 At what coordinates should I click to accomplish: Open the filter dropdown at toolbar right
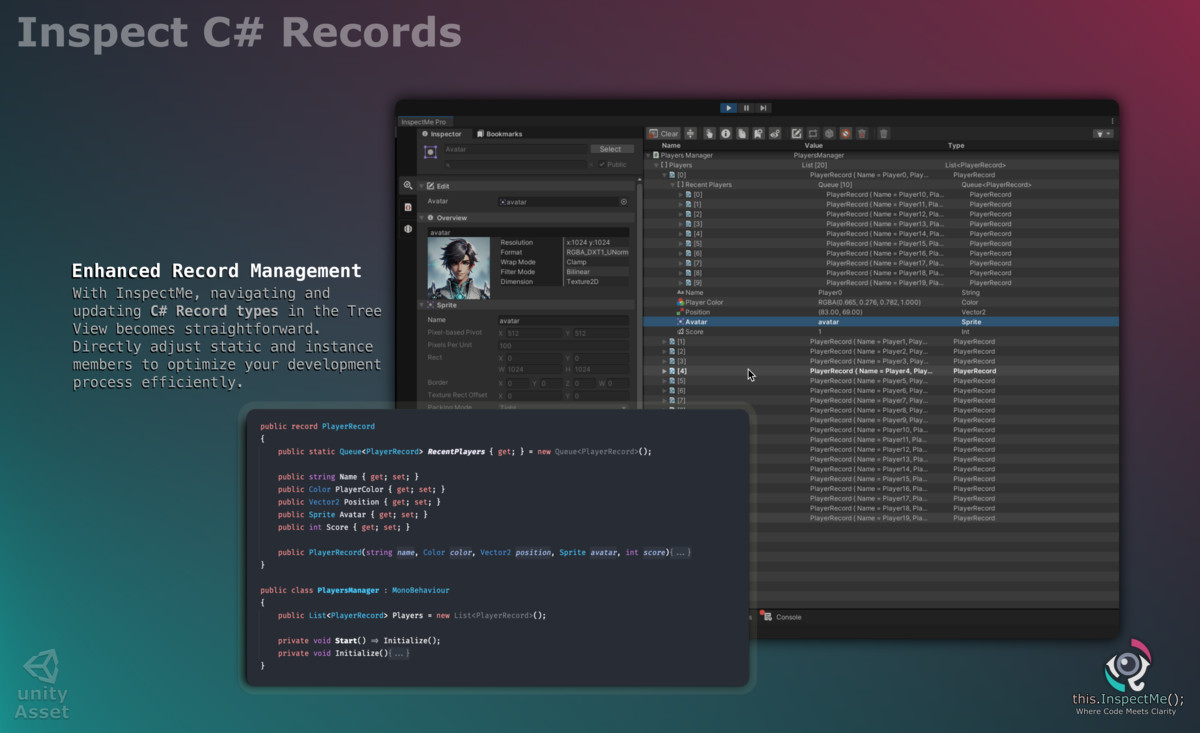(x=1103, y=133)
